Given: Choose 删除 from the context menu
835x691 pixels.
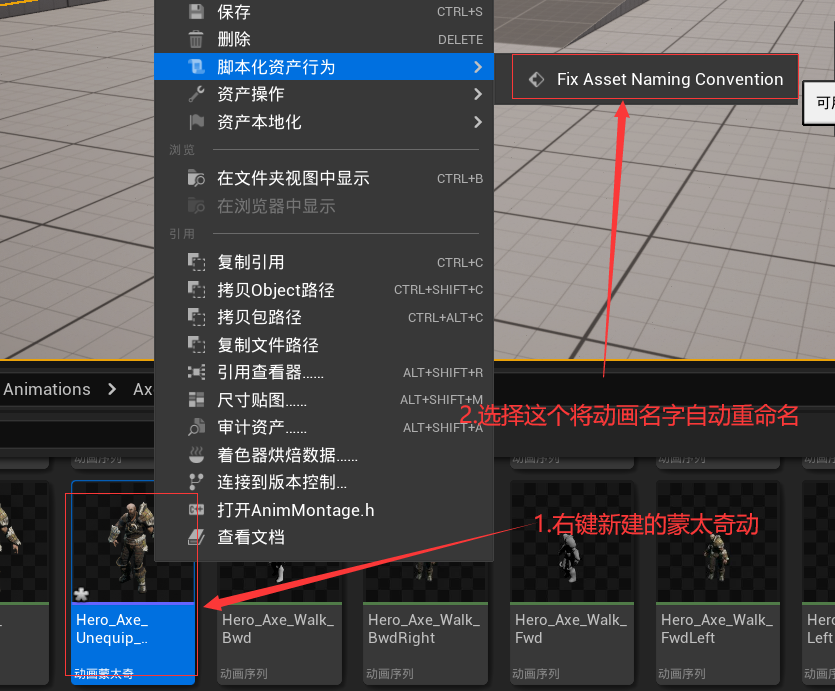Looking at the screenshot, I should click(x=324, y=39).
